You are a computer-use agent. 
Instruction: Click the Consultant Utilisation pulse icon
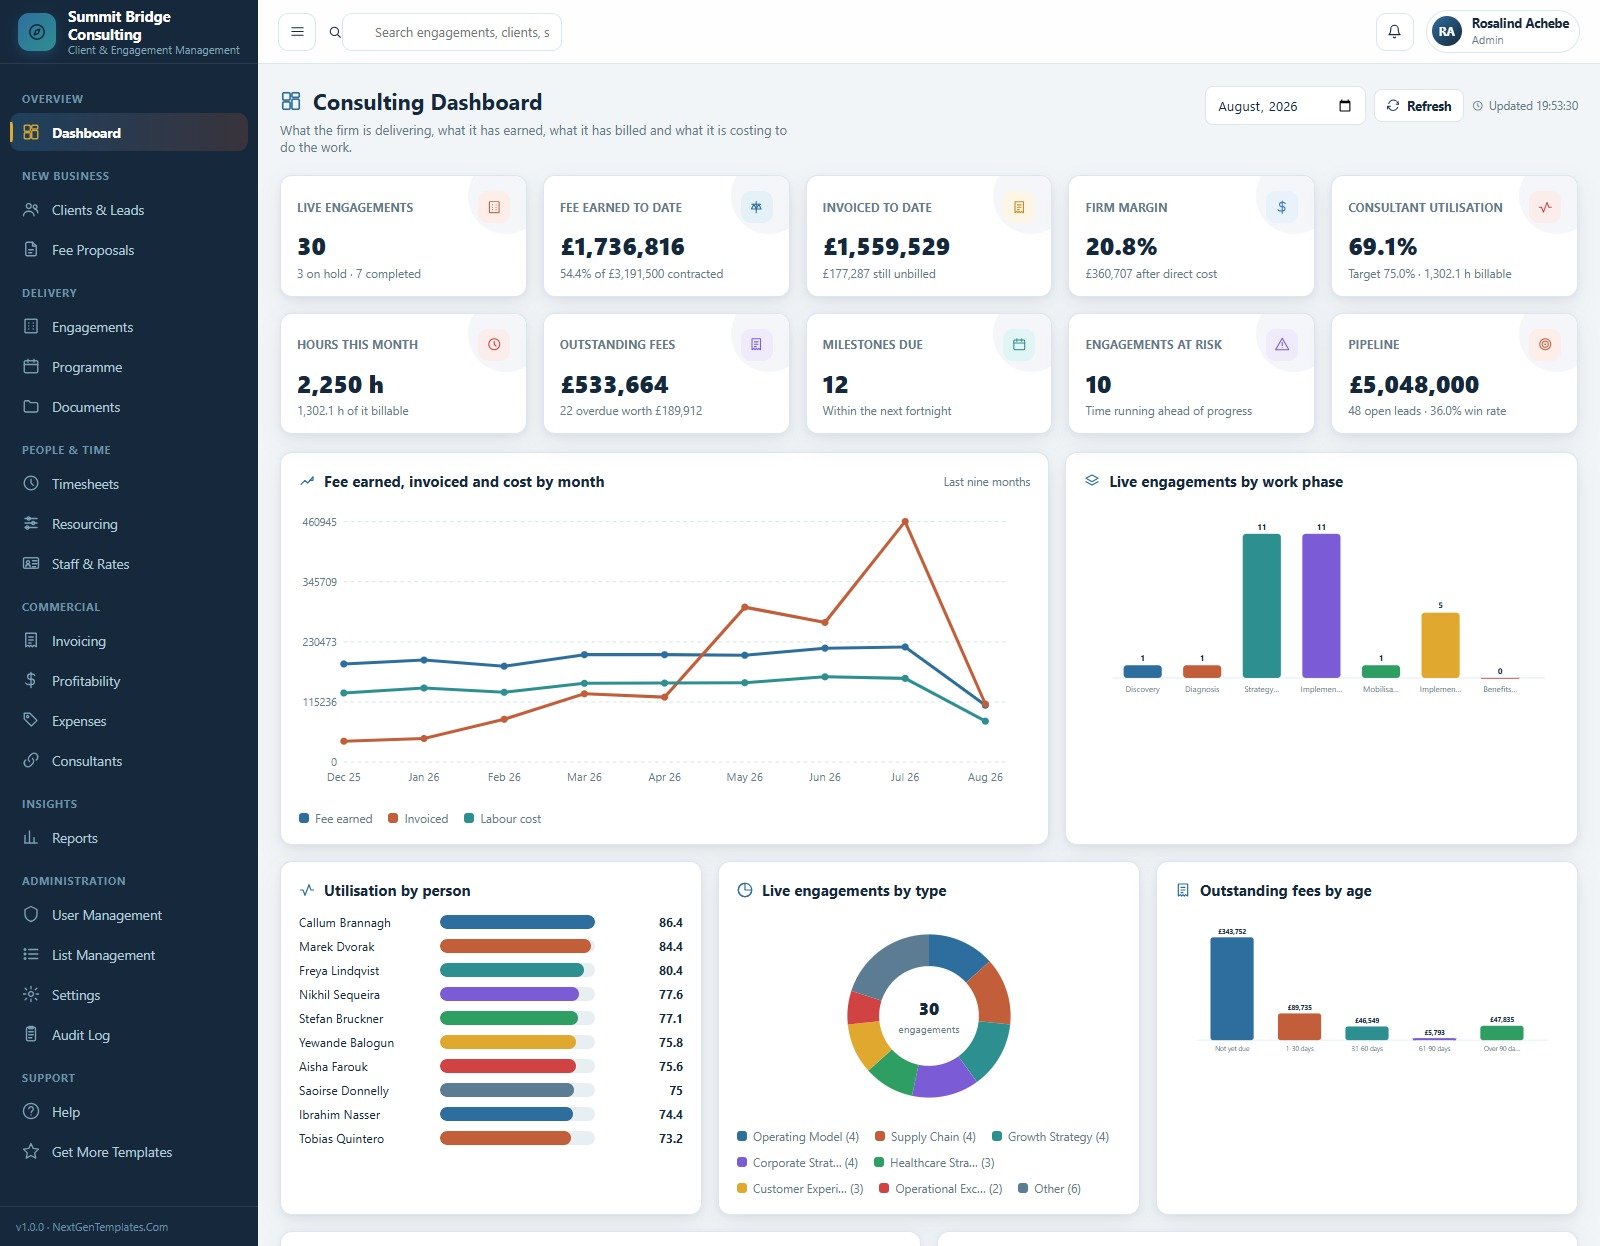(x=1545, y=207)
